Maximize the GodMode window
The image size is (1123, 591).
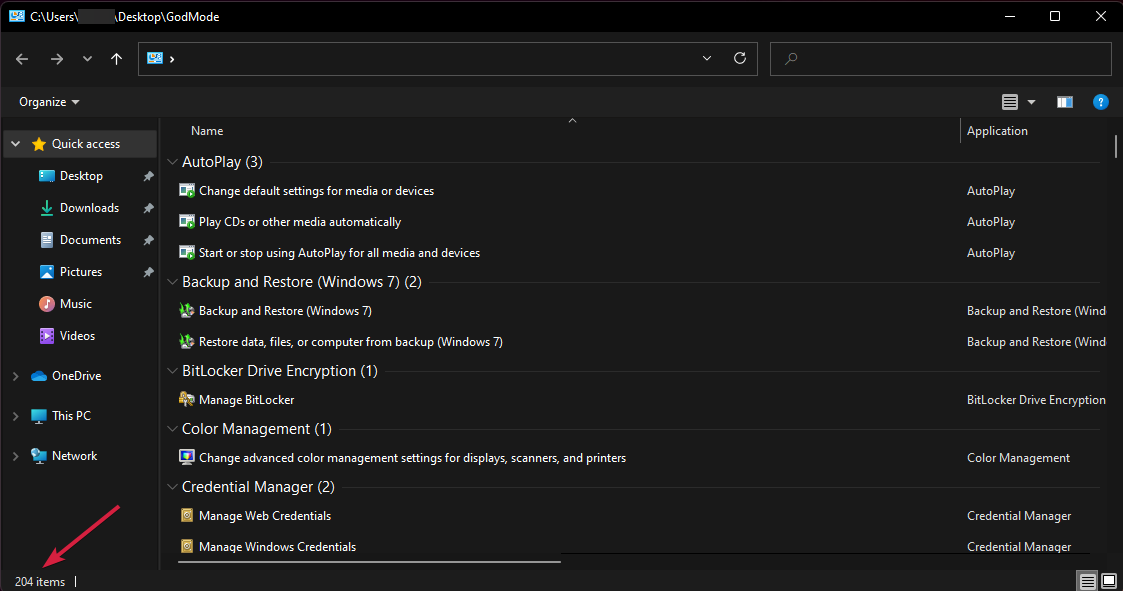coord(1055,16)
